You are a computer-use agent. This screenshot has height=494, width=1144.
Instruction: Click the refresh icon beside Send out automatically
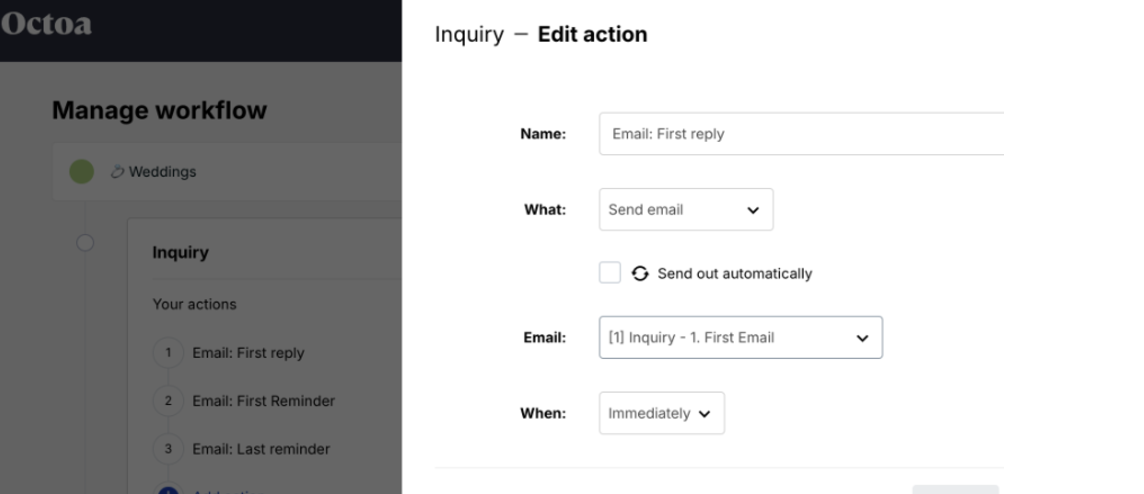640,273
